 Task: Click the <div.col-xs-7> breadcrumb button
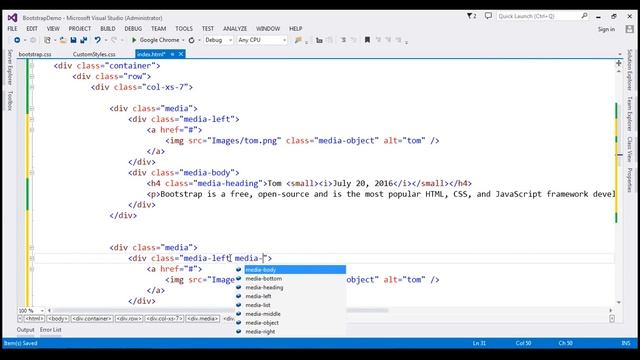click(164, 318)
